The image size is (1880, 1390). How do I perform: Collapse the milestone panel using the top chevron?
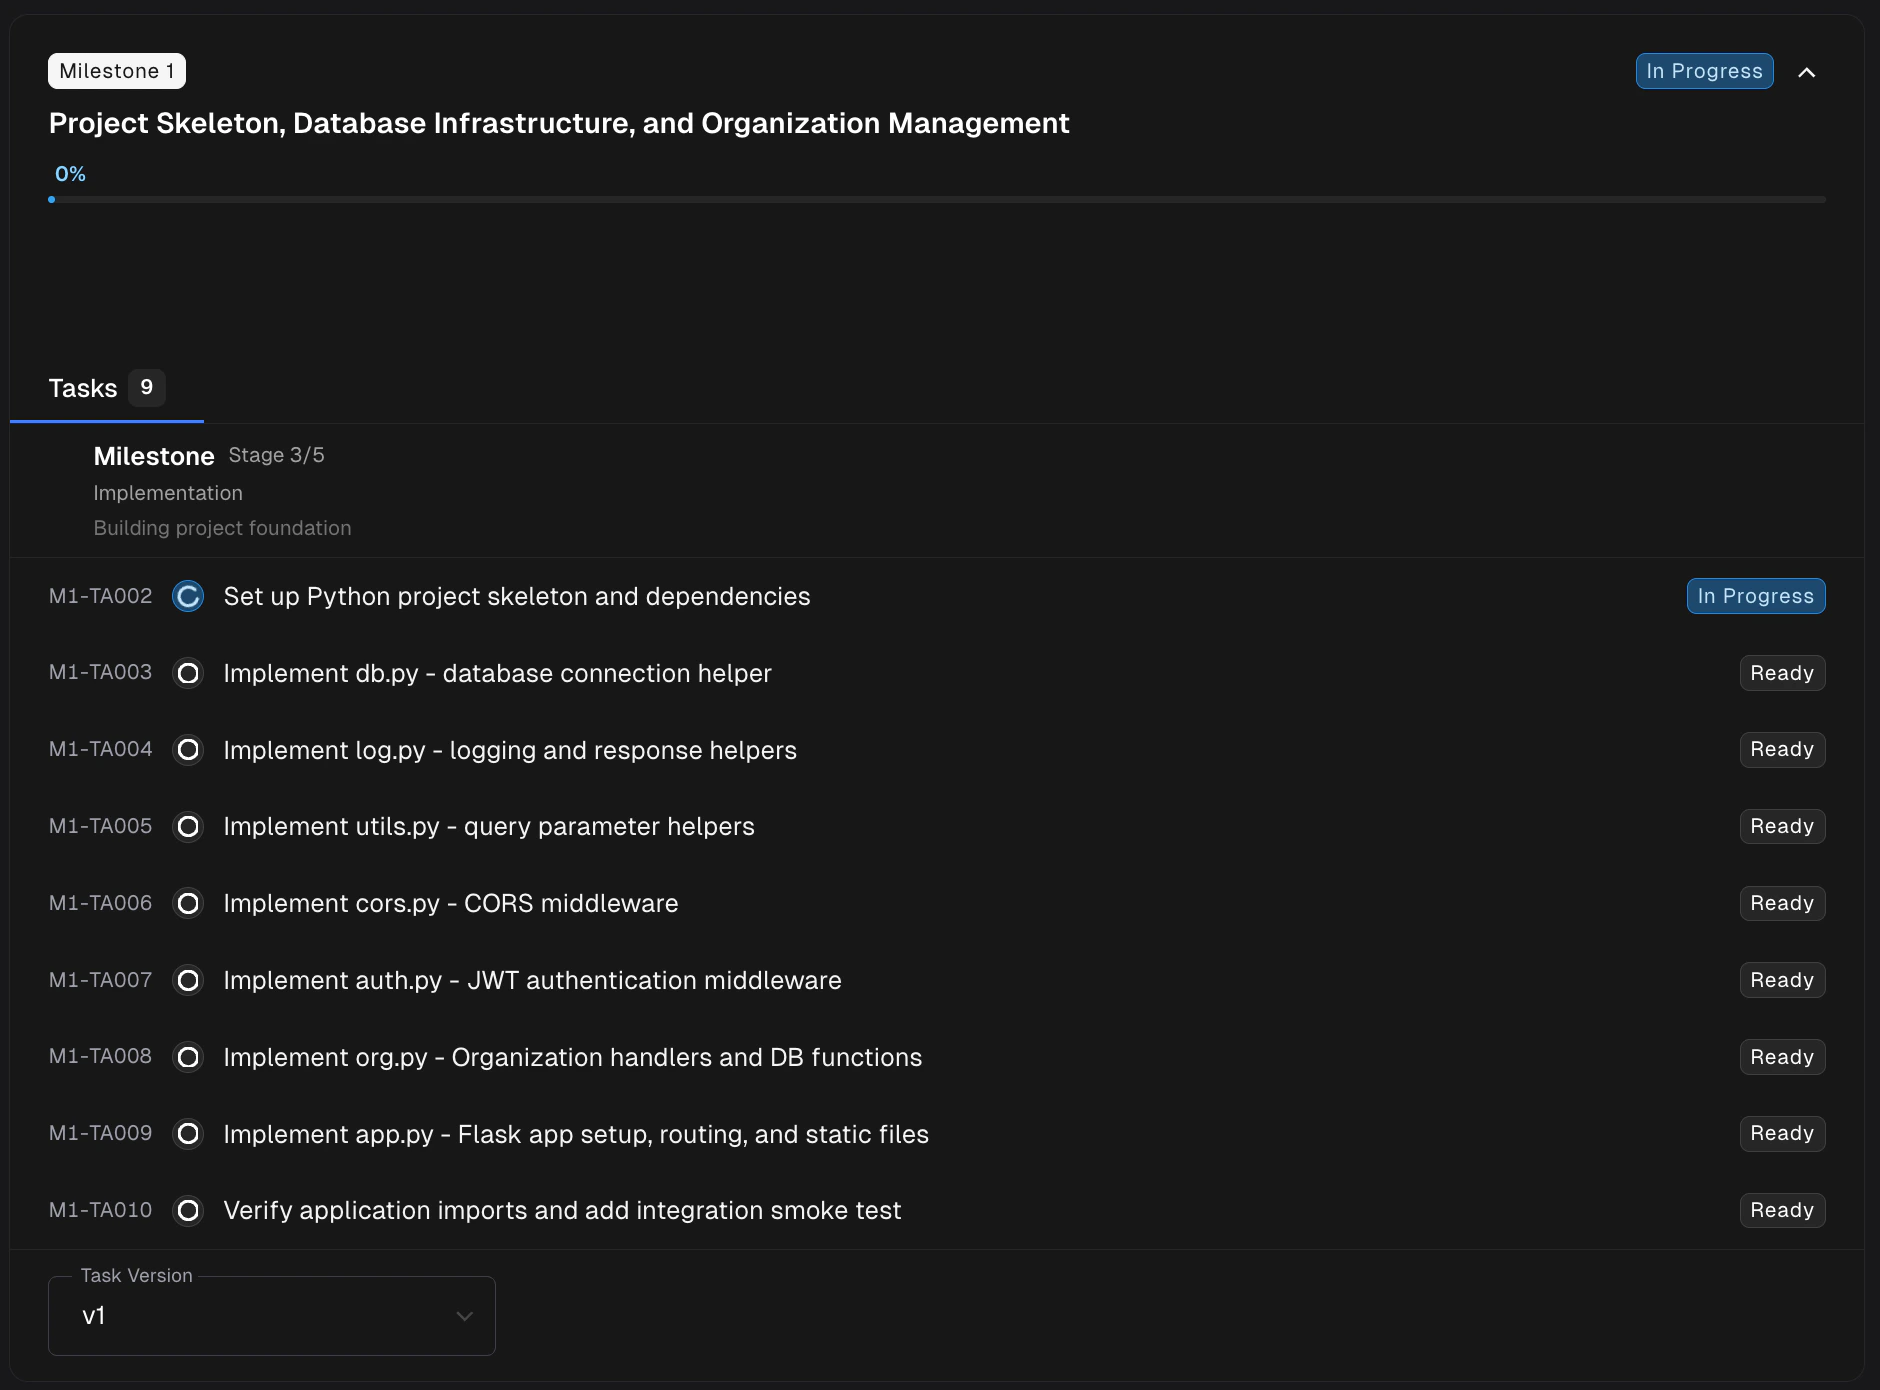(1808, 71)
